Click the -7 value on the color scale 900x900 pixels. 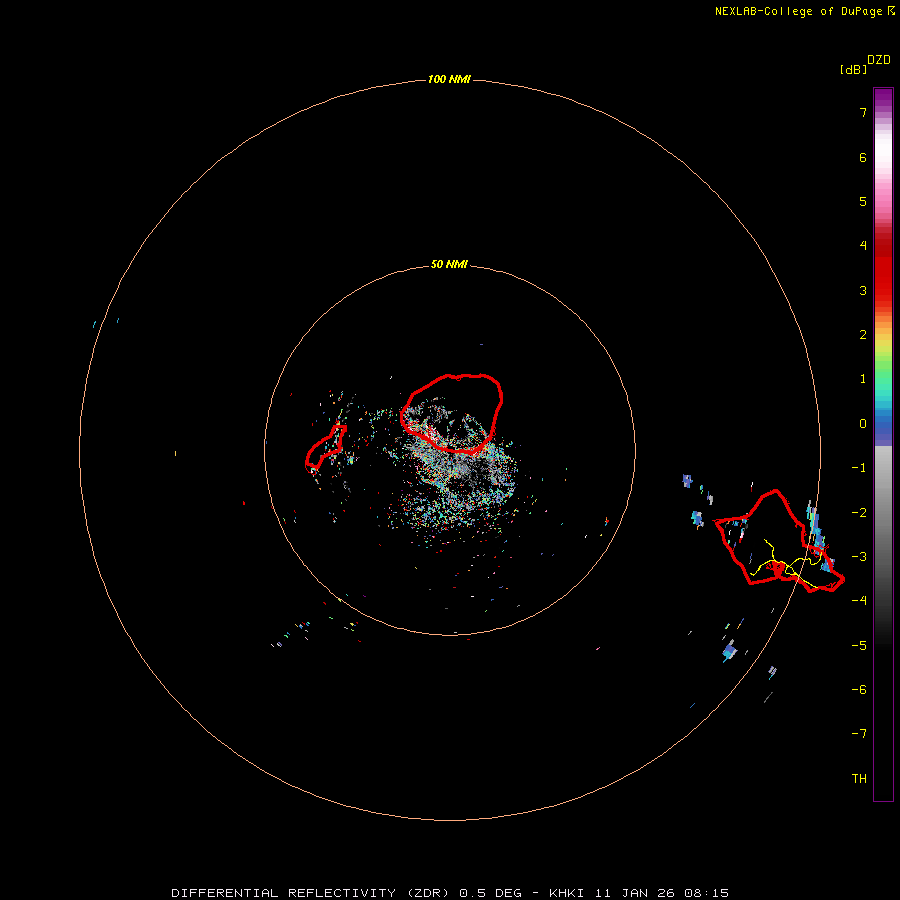click(859, 734)
